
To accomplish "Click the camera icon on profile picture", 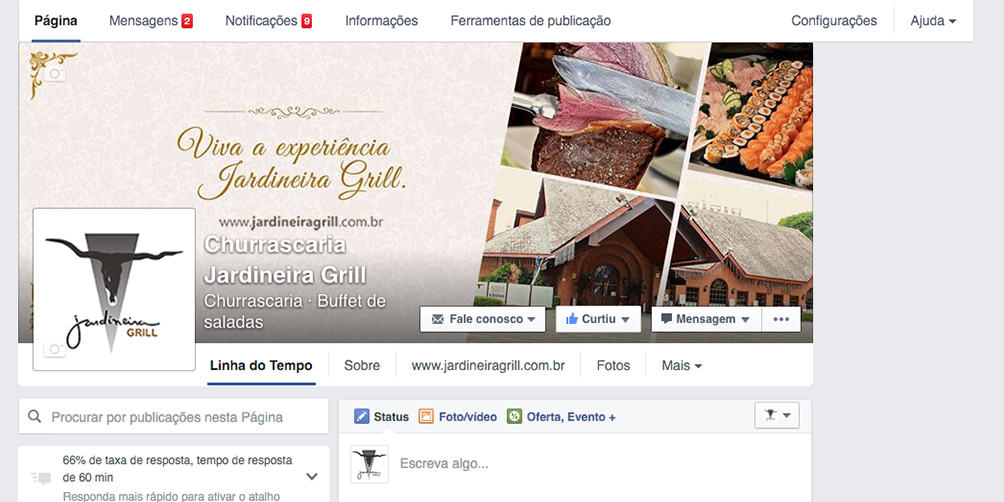I will pos(54,349).
